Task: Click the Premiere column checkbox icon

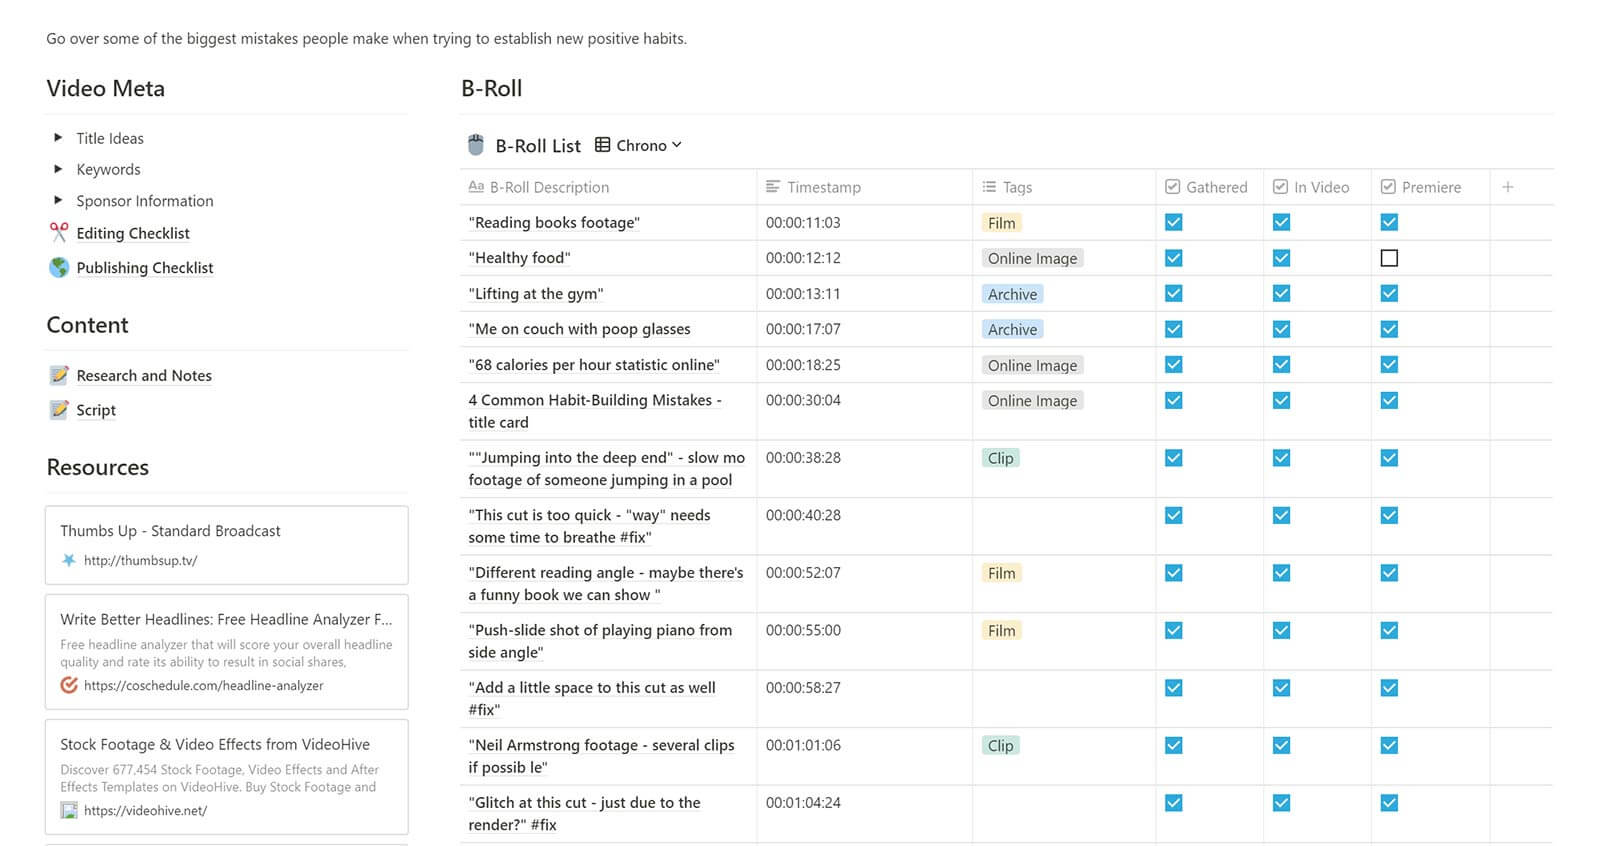Action: (1388, 187)
